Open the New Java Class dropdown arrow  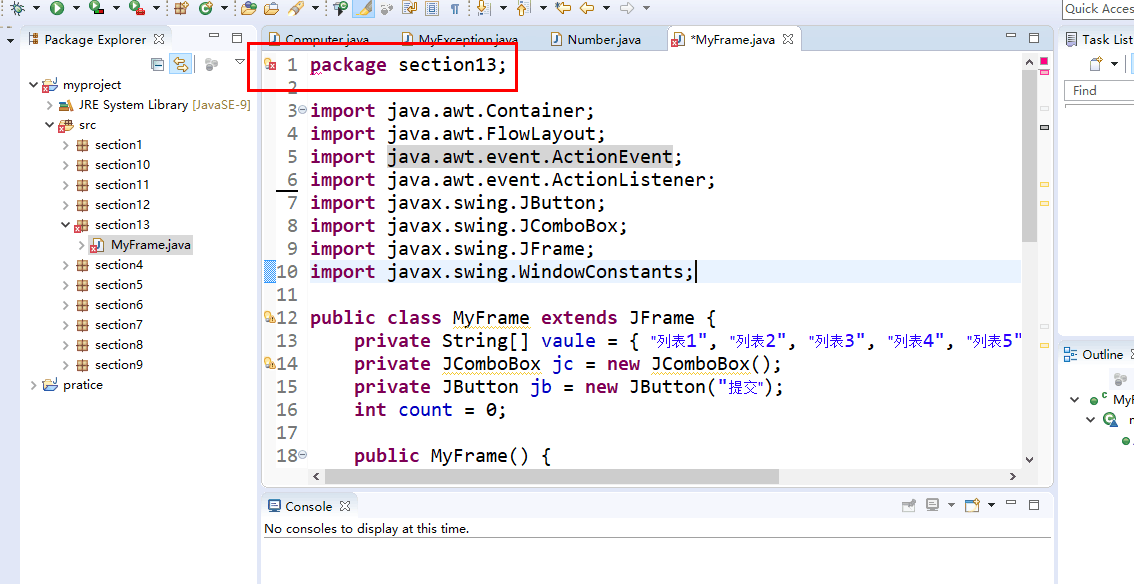tap(224, 8)
